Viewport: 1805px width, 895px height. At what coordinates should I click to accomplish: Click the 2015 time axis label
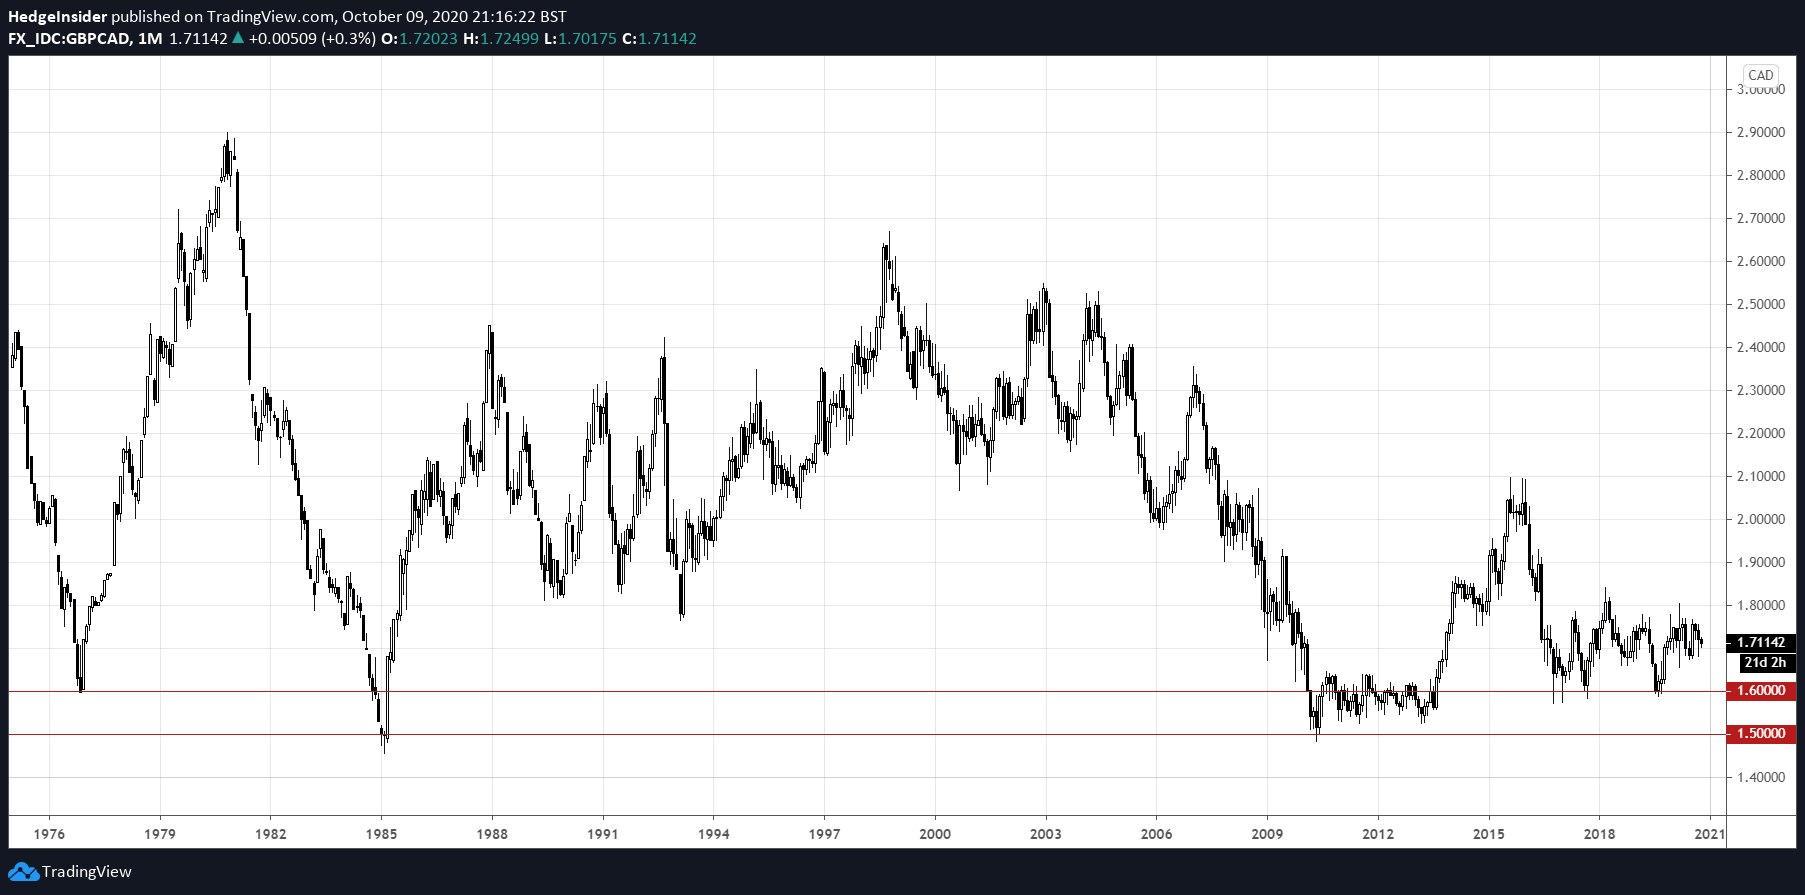pyautogui.click(x=1489, y=834)
